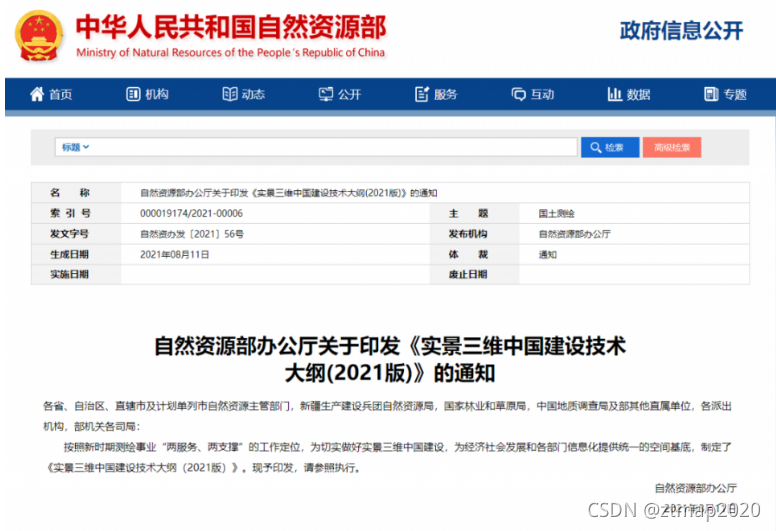Select the 自然资办发〔2021〕56号 document number
The image size is (776, 531).
tap(192, 234)
